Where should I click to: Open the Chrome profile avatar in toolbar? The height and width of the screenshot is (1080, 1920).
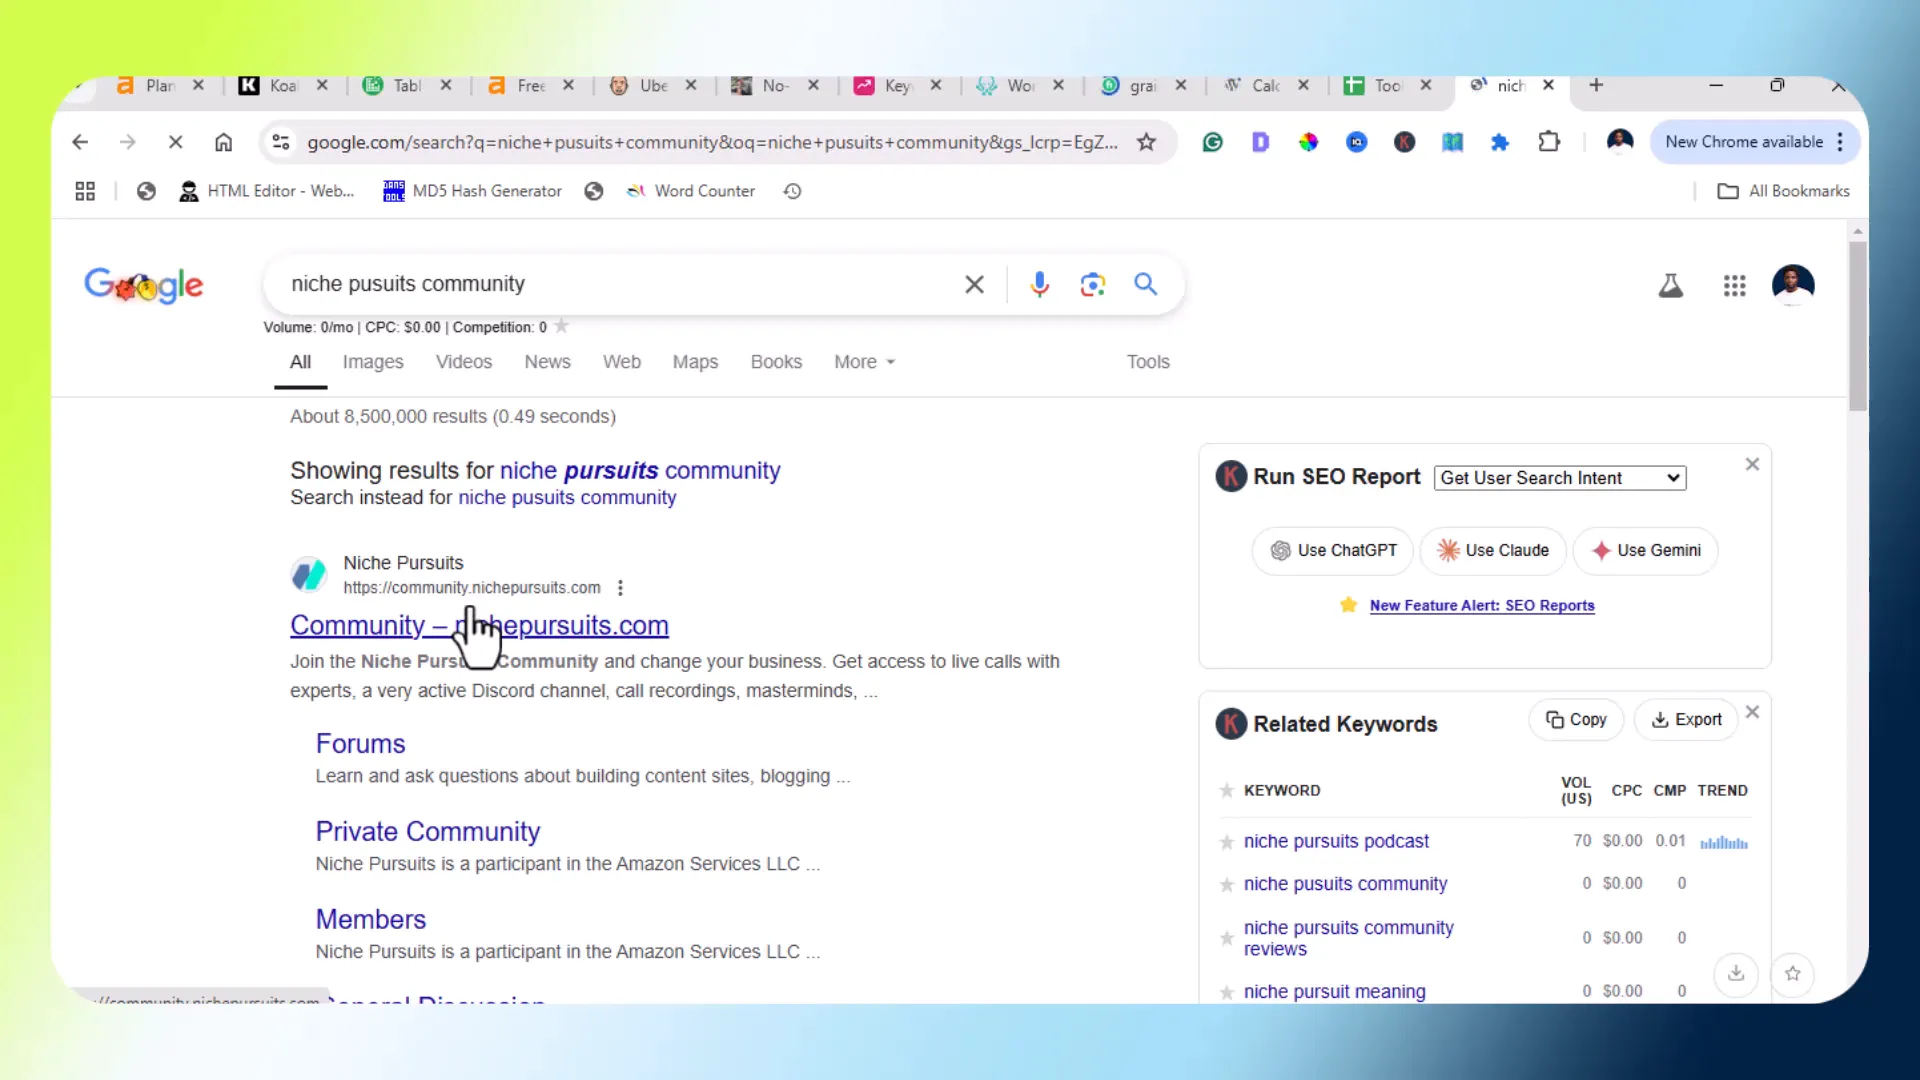tap(1619, 141)
